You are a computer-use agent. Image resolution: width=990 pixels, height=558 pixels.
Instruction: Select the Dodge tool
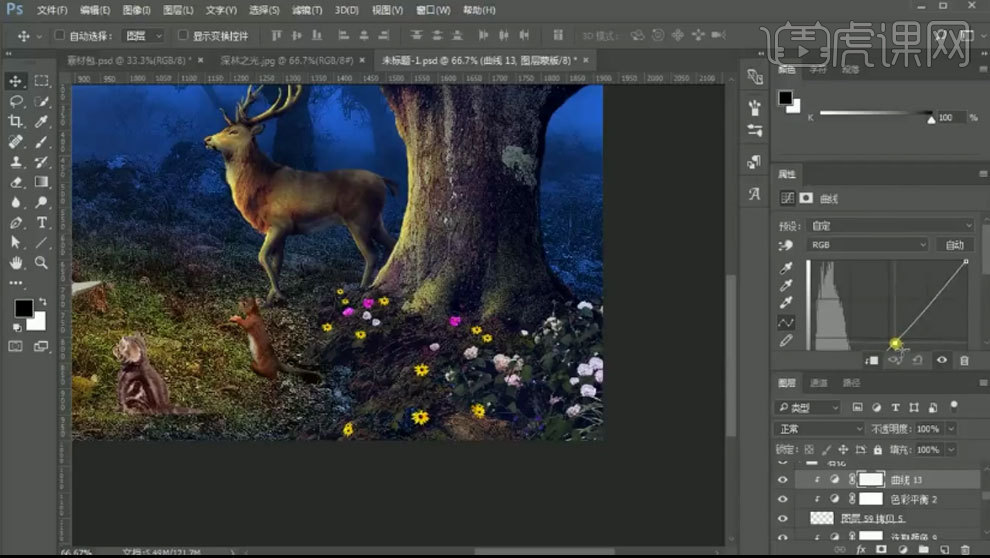tap(42, 202)
